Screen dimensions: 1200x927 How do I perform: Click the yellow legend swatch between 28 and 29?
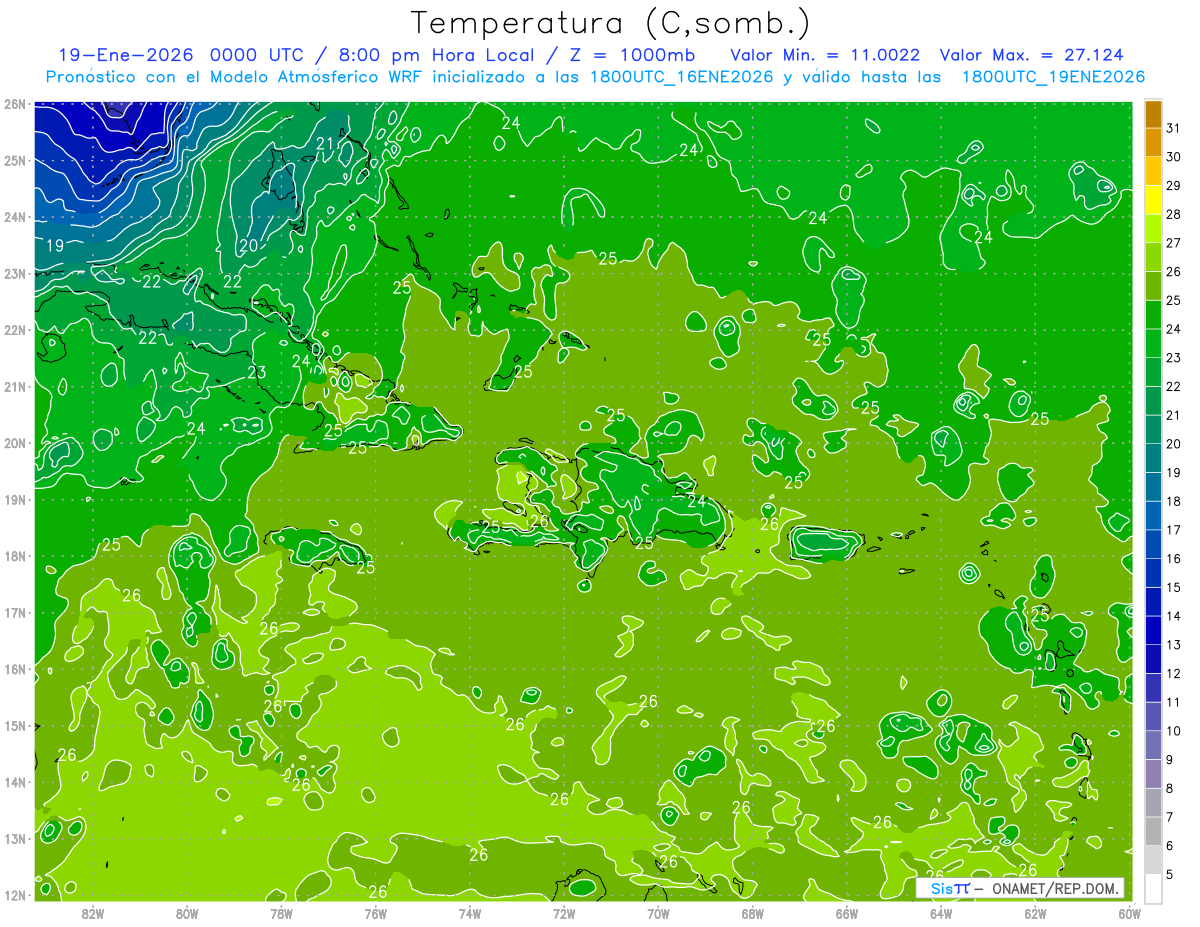click(x=1153, y=200)
